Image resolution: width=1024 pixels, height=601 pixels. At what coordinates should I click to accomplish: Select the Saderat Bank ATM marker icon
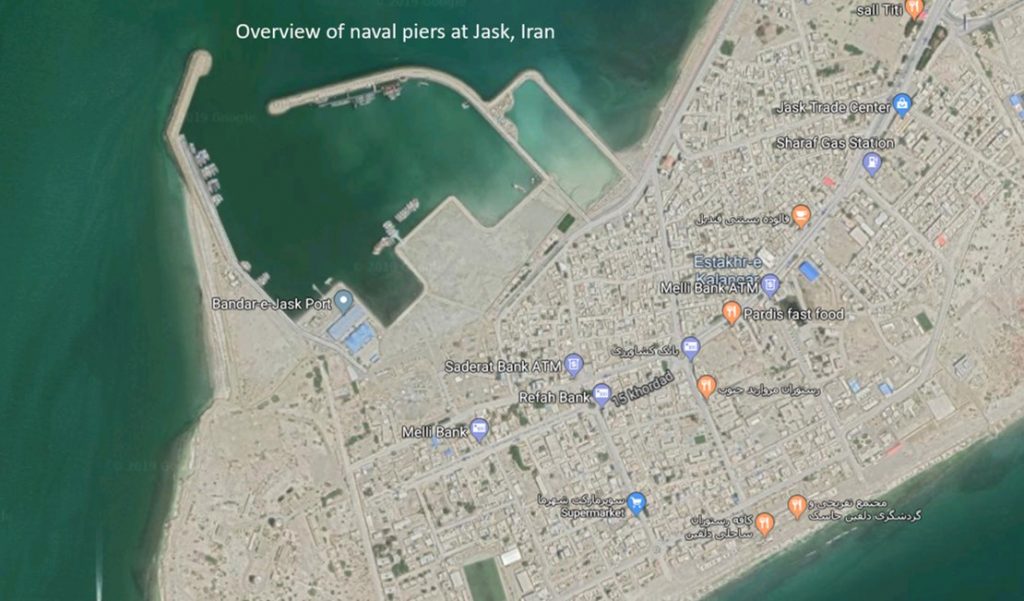(573, 365)
